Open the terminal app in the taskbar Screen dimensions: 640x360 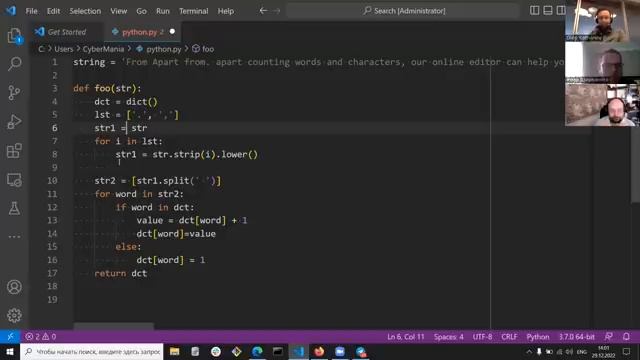(278, 351)
